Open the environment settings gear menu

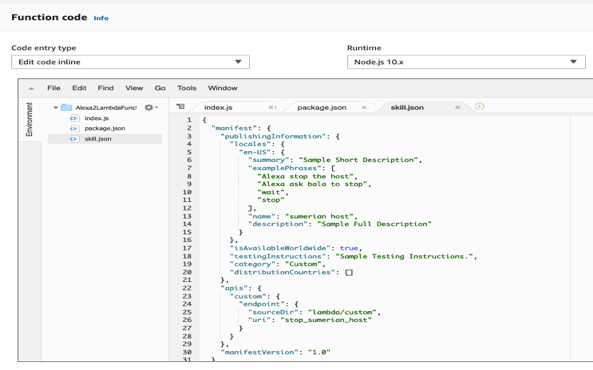click(x=151, y=107)
